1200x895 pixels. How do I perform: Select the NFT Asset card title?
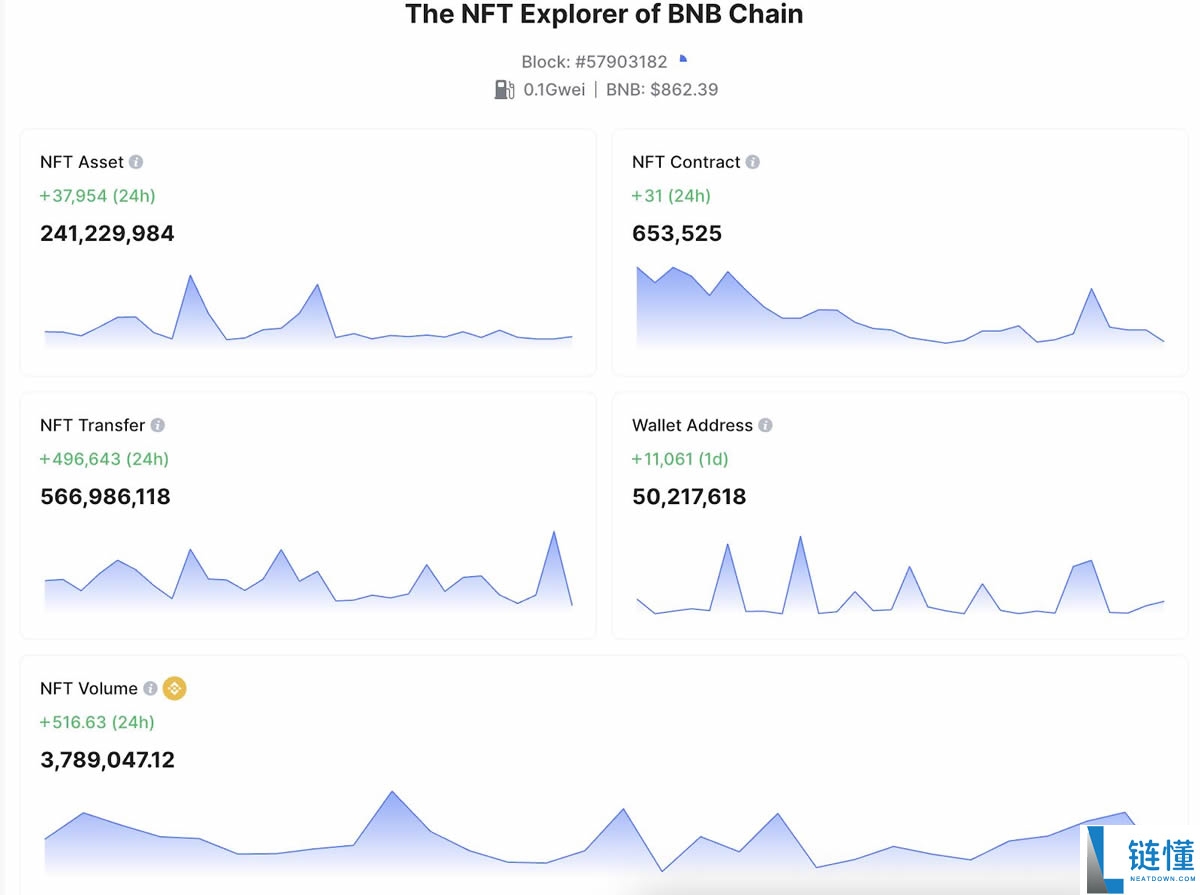pyautogui.click(x=80, y=161)
